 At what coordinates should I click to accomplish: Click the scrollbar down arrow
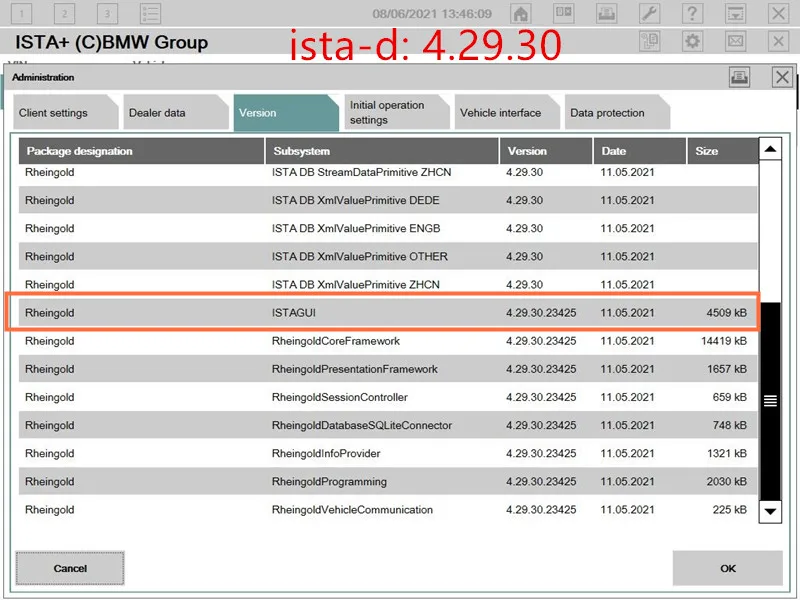(770, 511)
